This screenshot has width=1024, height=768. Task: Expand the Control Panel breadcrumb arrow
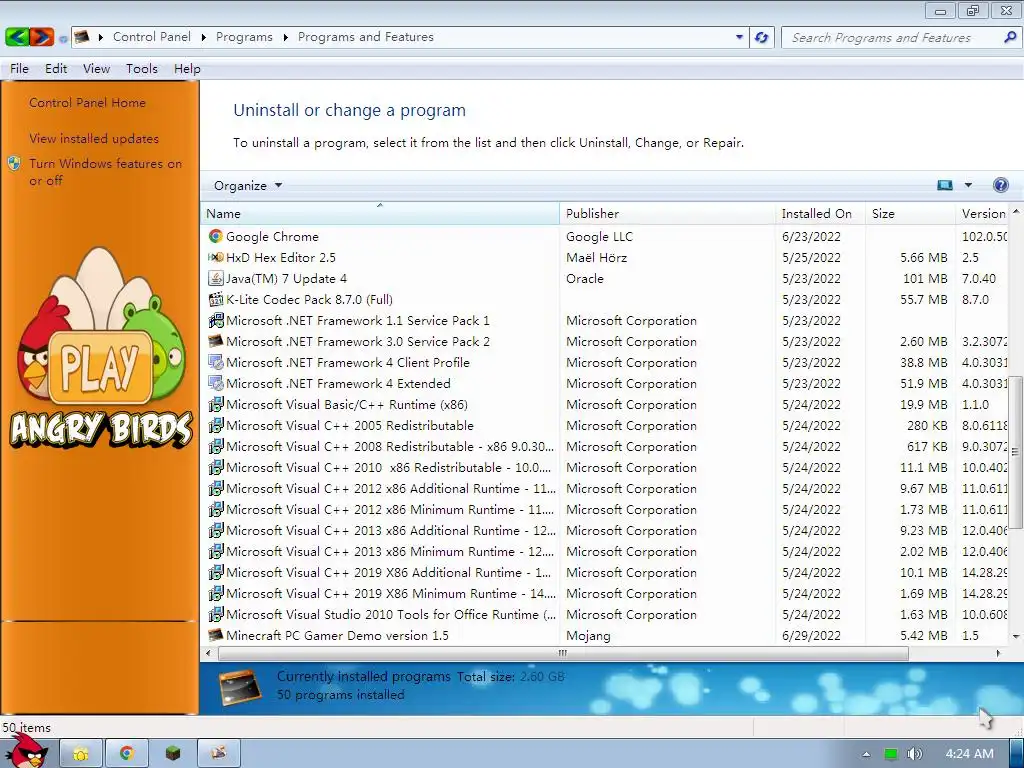pyautogui.click(x=203, y=37)
